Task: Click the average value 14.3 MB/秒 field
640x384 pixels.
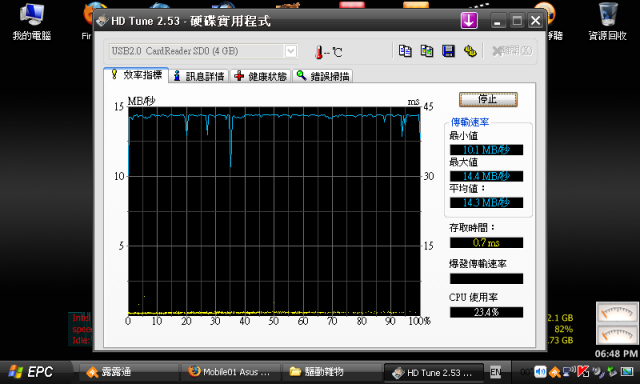Action: coord(486,202)
